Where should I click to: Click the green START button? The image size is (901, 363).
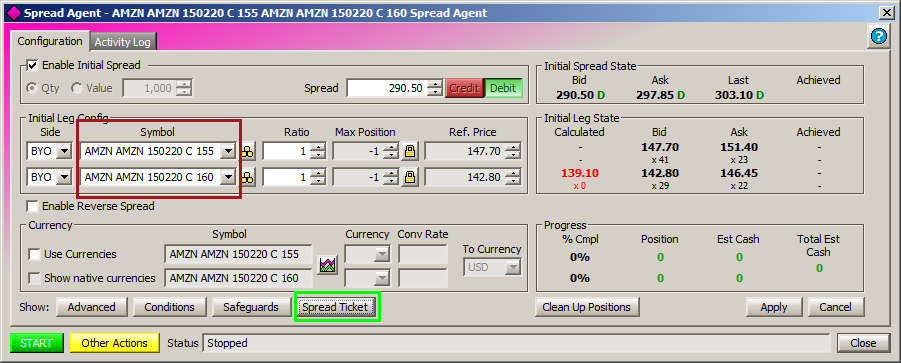(36, 343)
